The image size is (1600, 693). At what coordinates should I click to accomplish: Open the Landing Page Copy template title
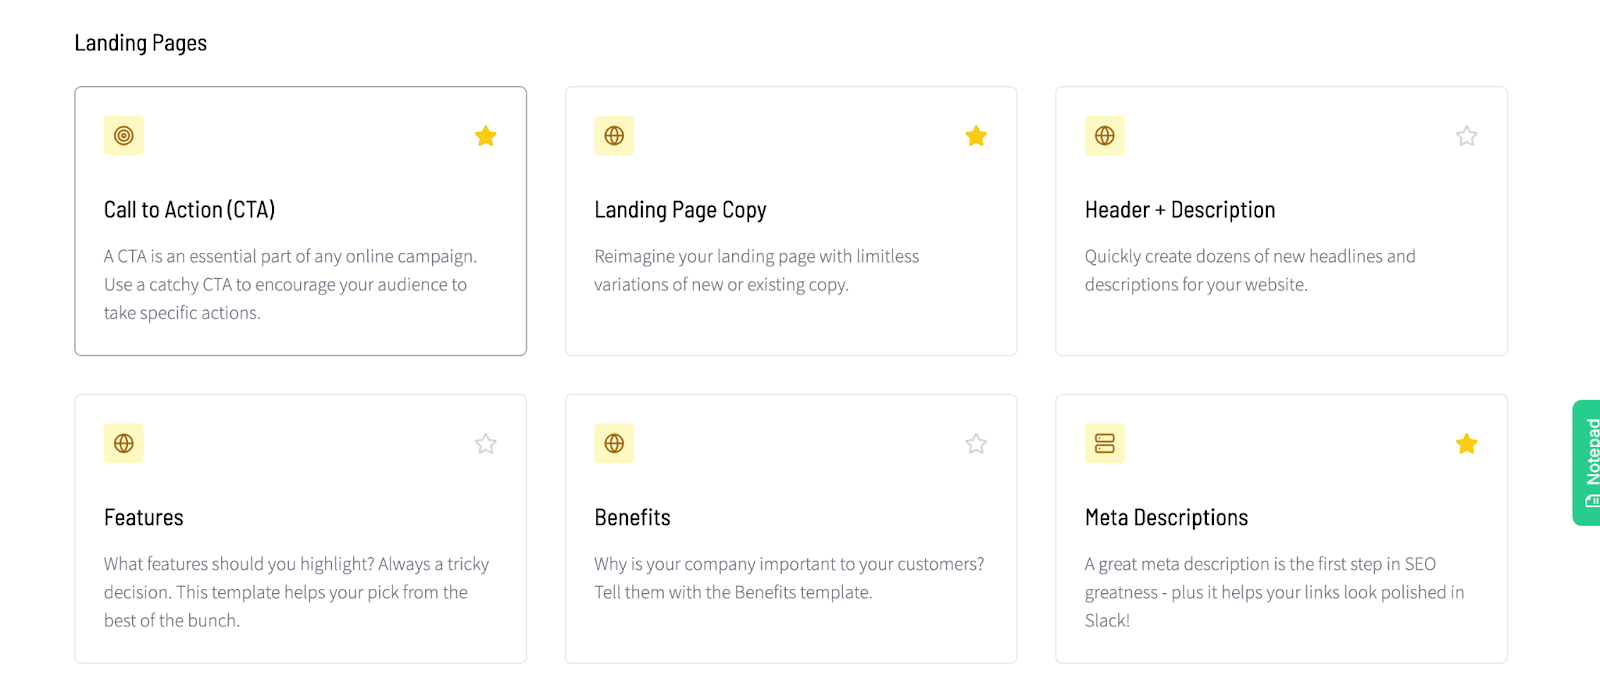(x=680, y=210)
